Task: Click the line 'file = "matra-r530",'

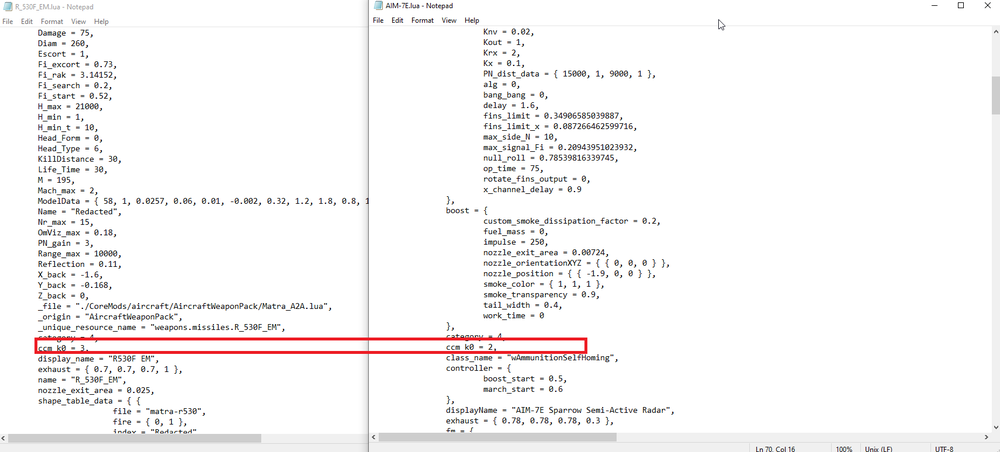Action: [159, 412]
